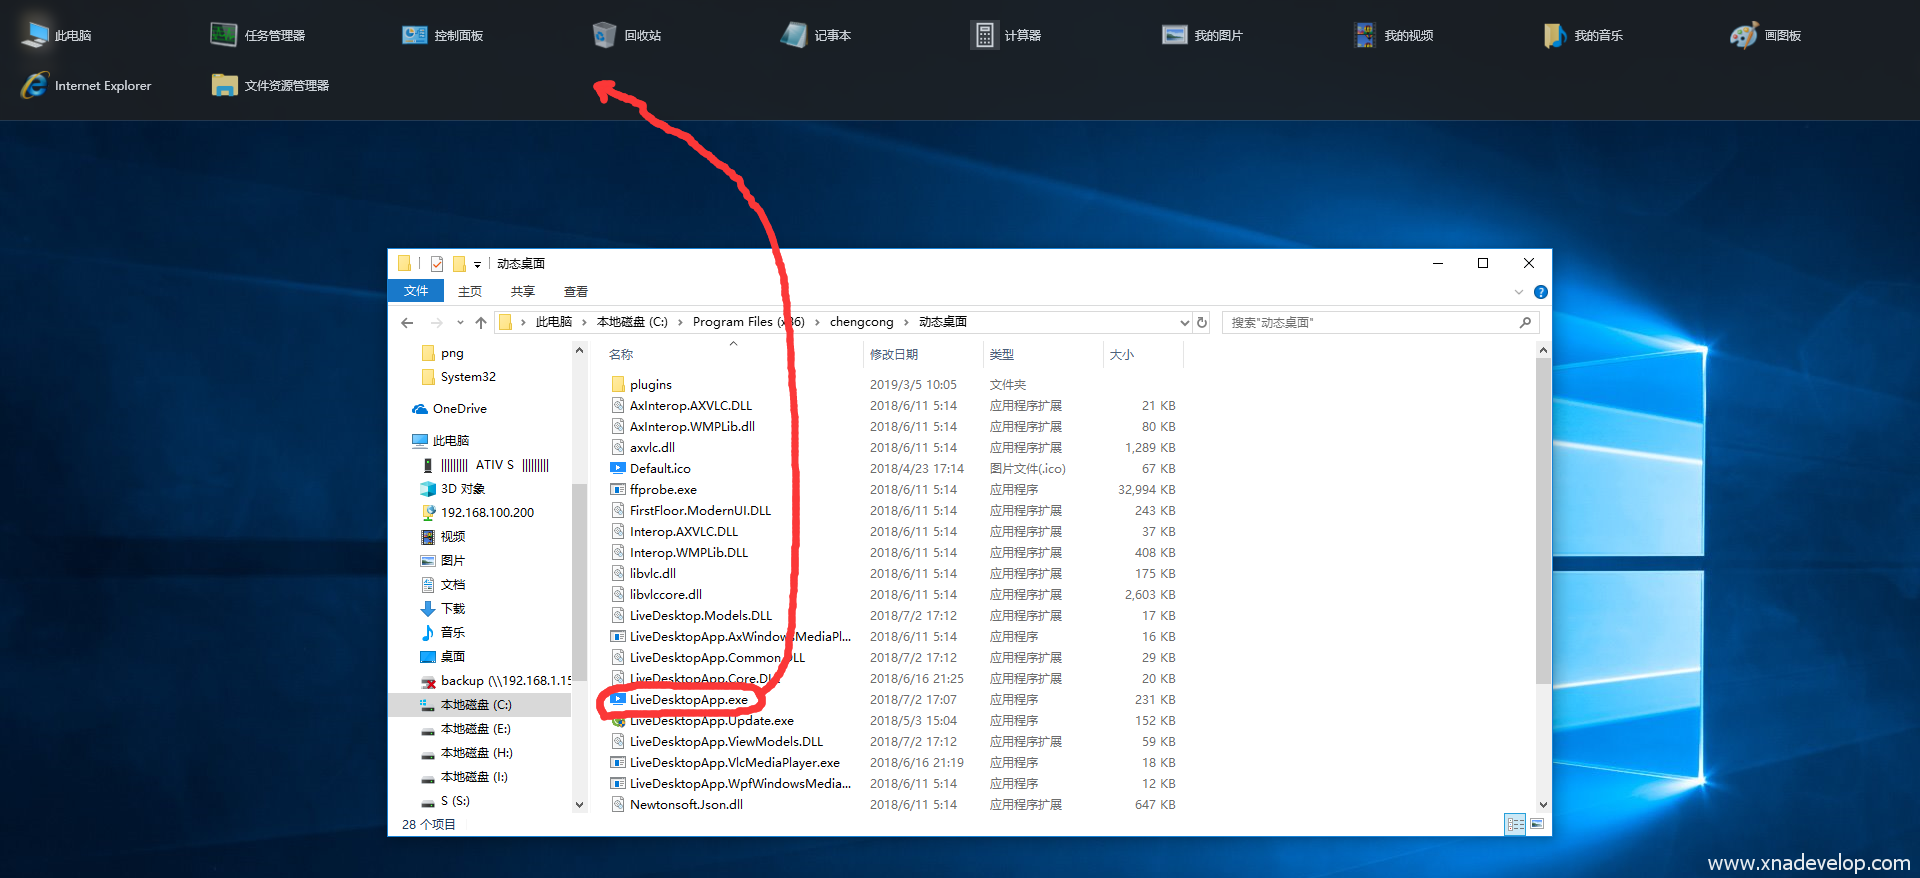Open the address bar history dropdown
1920x878 pixels.
coord(1184,322)
